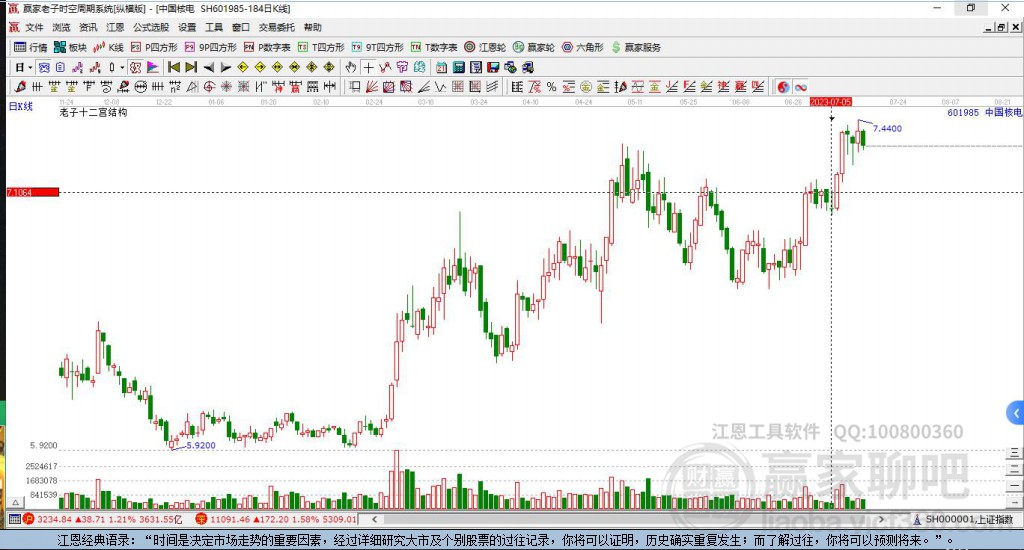The height and width of the screenshot is (550, 1024).
Task: Open the T数字表 tool
Action: coord(434,47)
